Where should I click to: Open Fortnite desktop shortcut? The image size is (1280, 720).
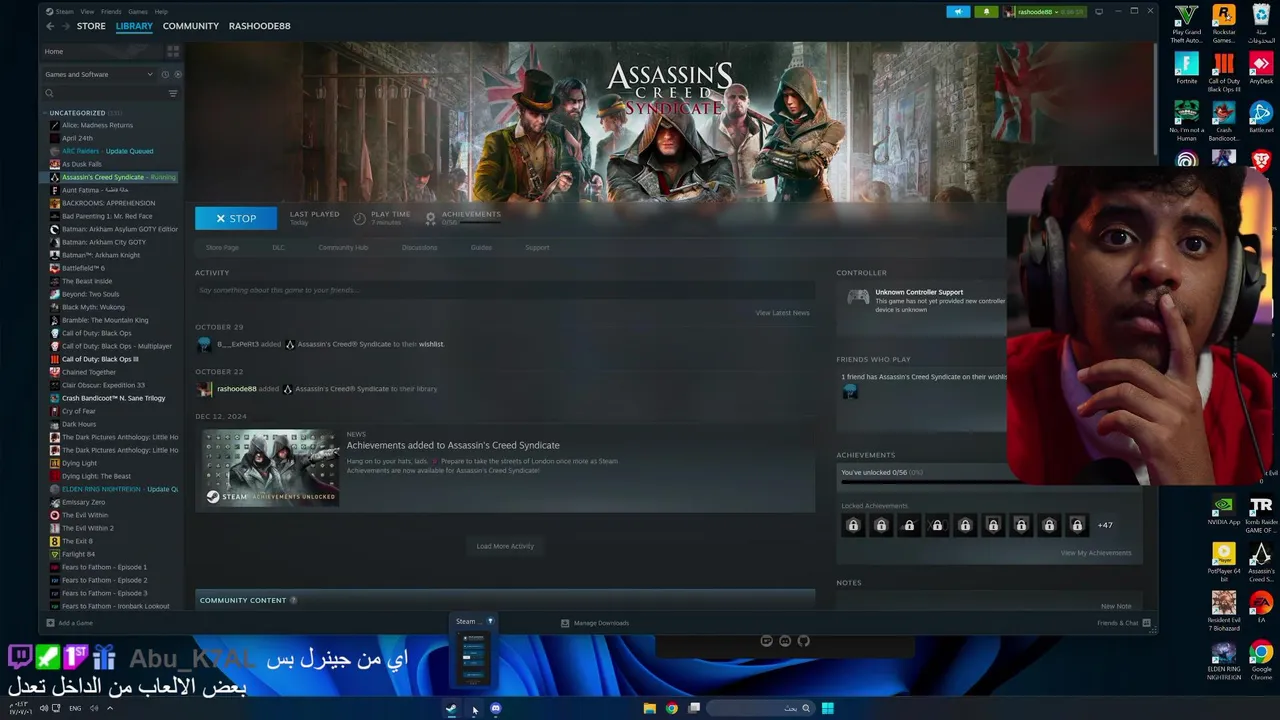click(1186, 70)
